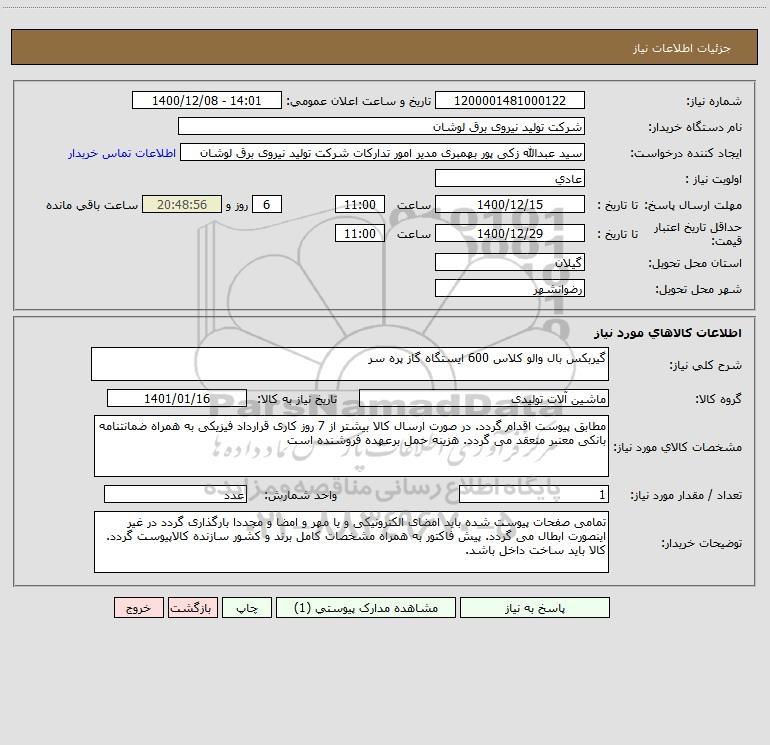Click the price validity date 1400/12/29
This screenshot has height=745, width=770.
tap(510, 233)
